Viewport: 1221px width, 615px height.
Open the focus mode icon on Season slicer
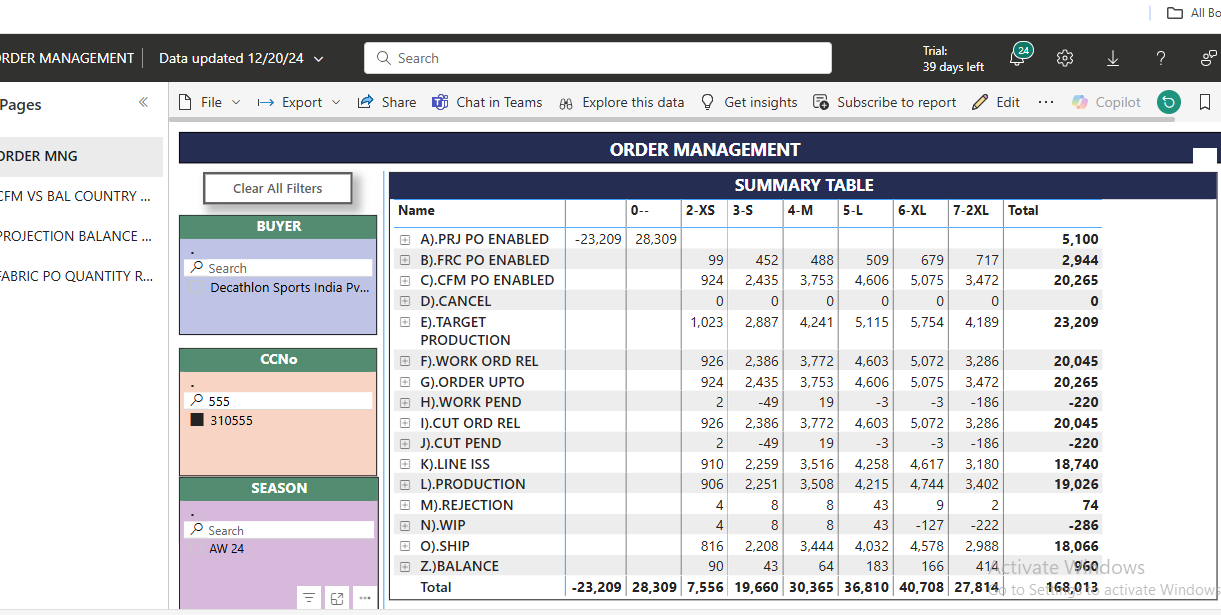click(x=337, y=598)
